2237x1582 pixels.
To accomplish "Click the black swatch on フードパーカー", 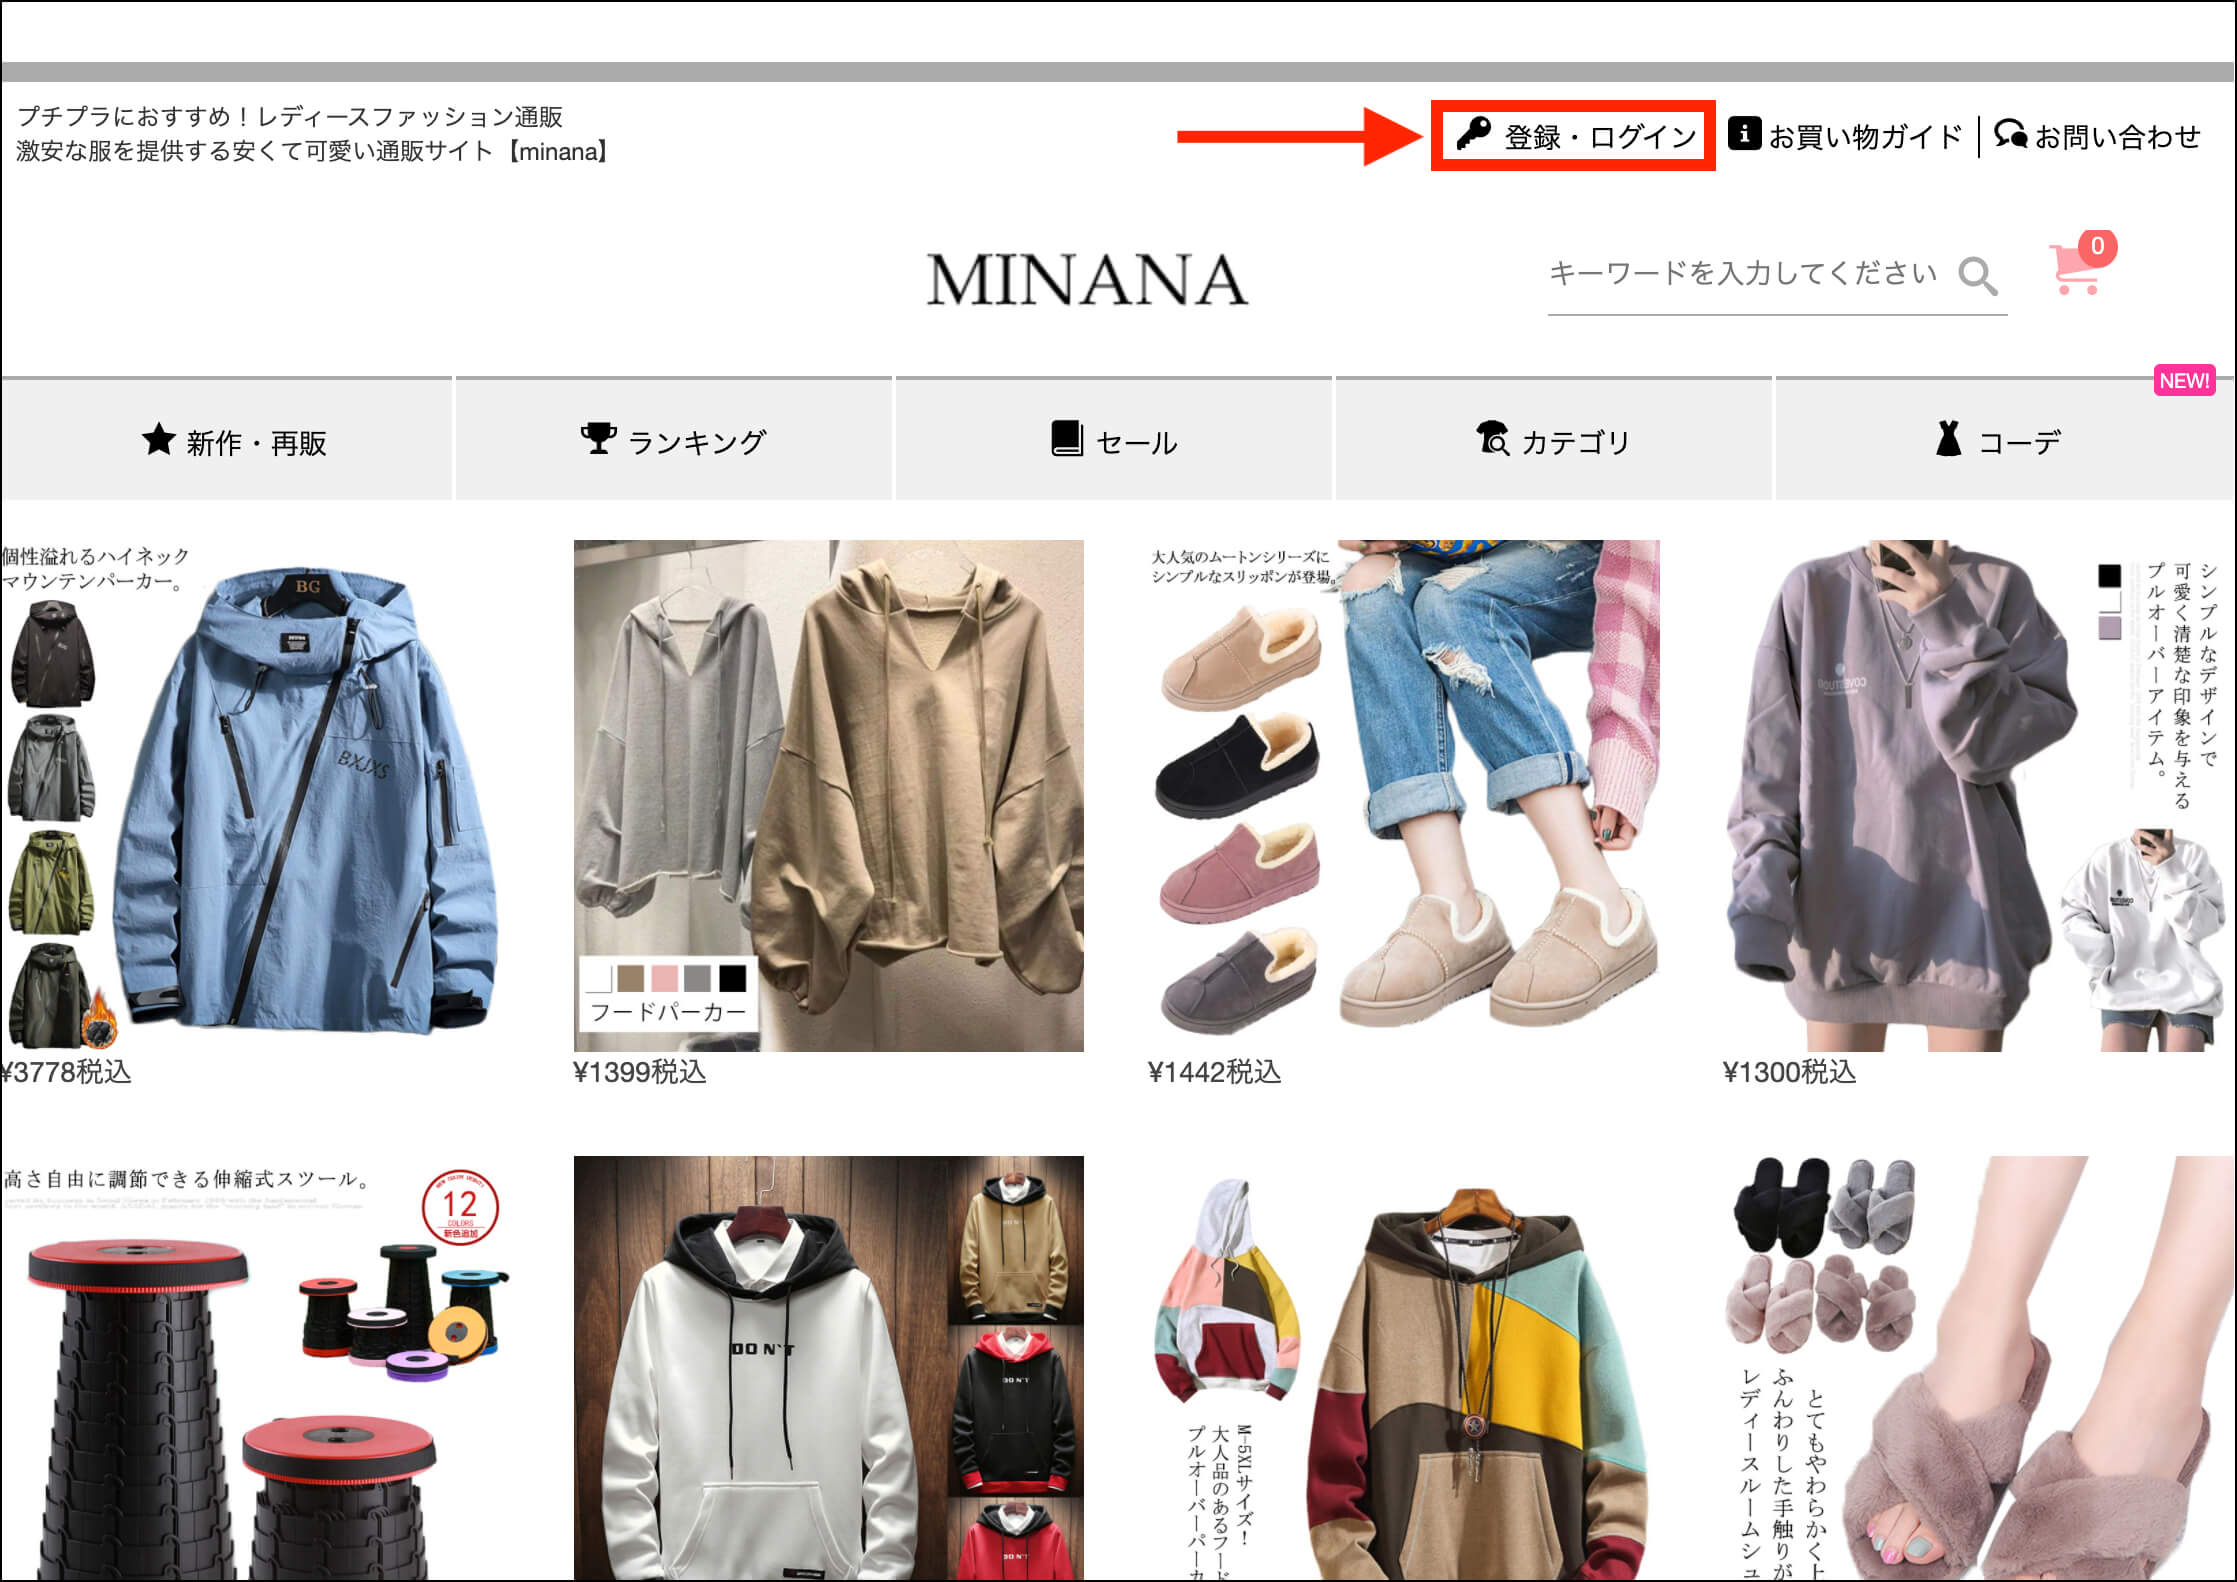I will (733, 977).
